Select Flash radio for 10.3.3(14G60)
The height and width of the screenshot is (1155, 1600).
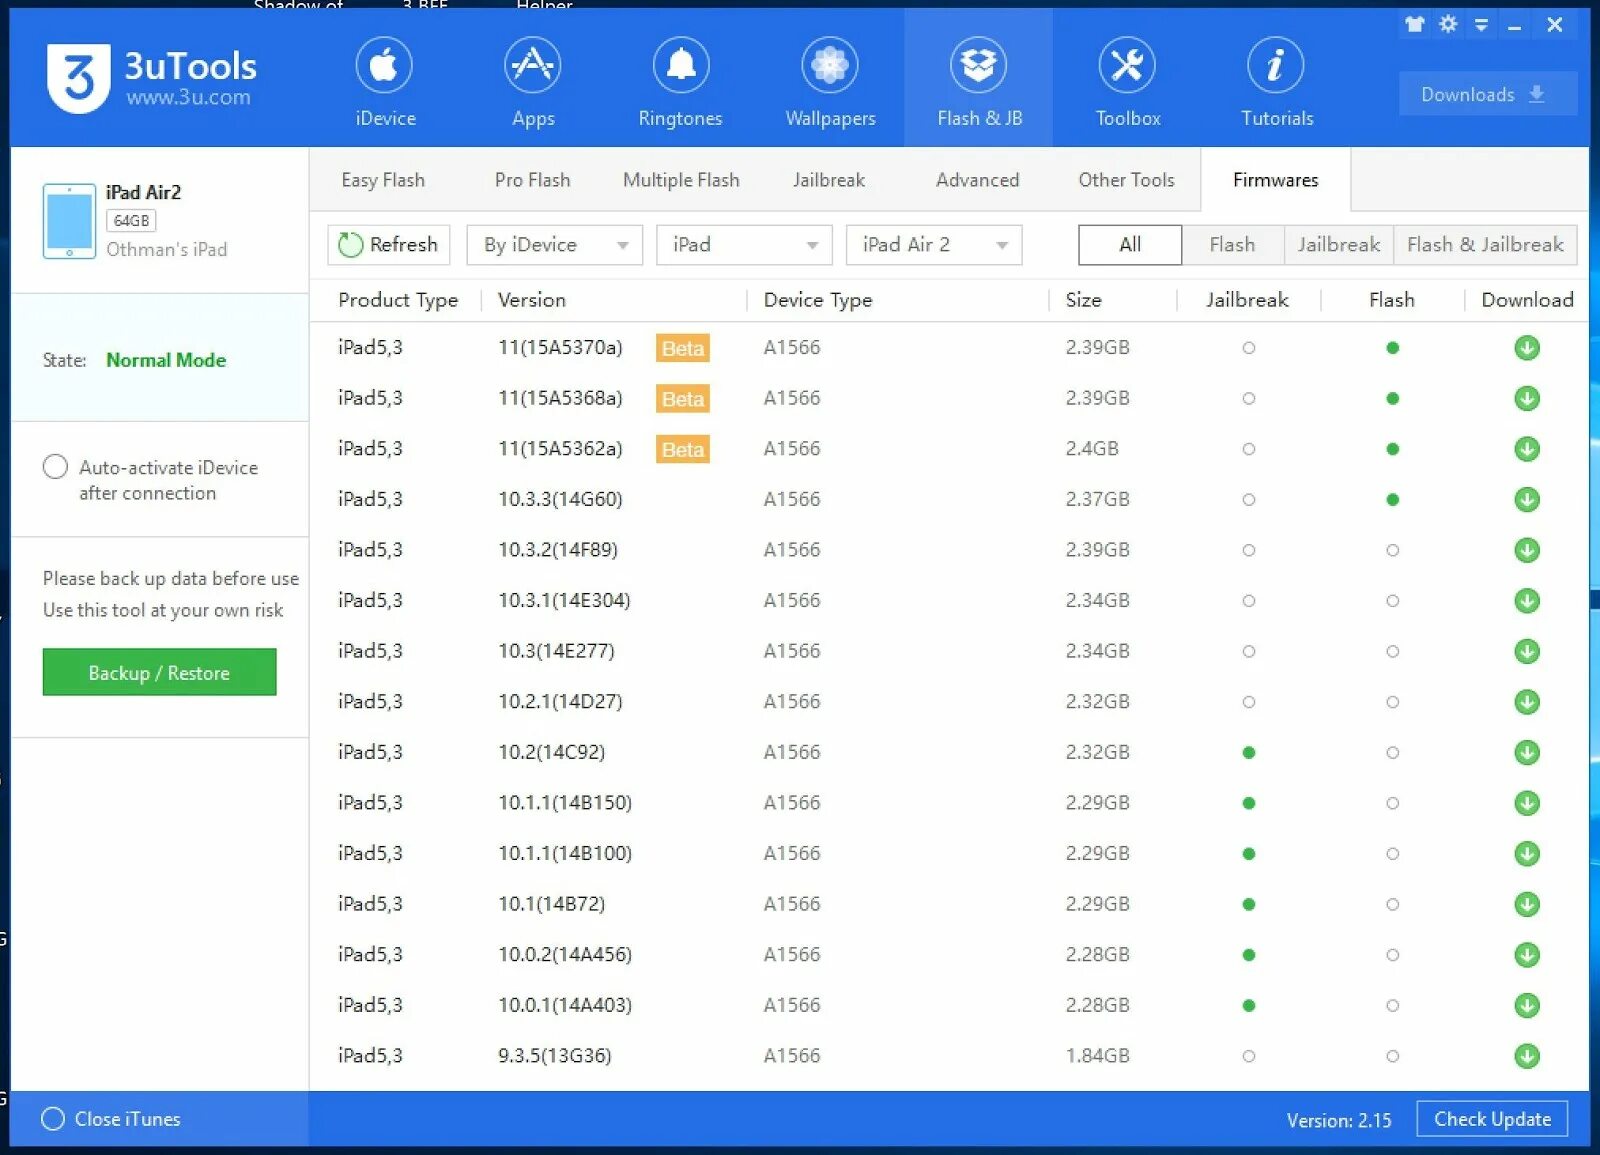click(x=1392, y=499)
